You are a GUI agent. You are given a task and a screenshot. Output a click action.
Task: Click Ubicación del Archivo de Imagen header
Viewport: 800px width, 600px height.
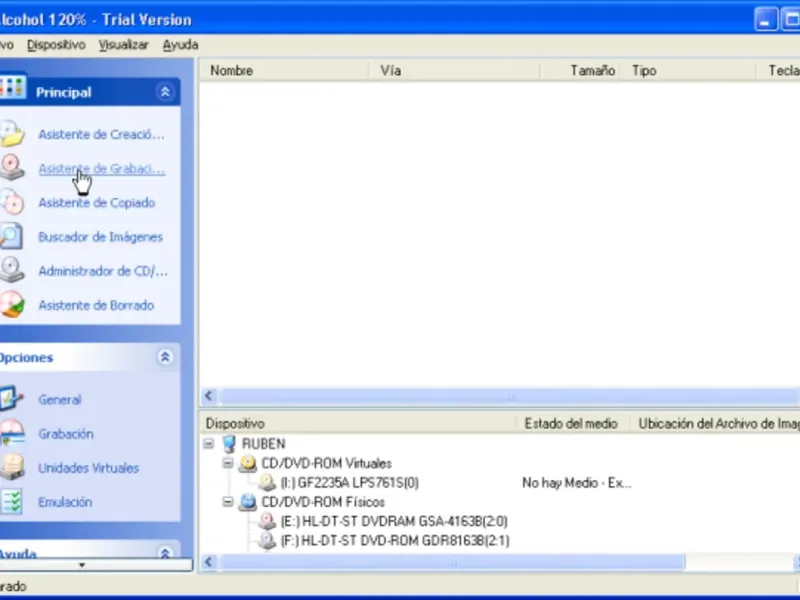pyautogui.click(x=715, y=423)
